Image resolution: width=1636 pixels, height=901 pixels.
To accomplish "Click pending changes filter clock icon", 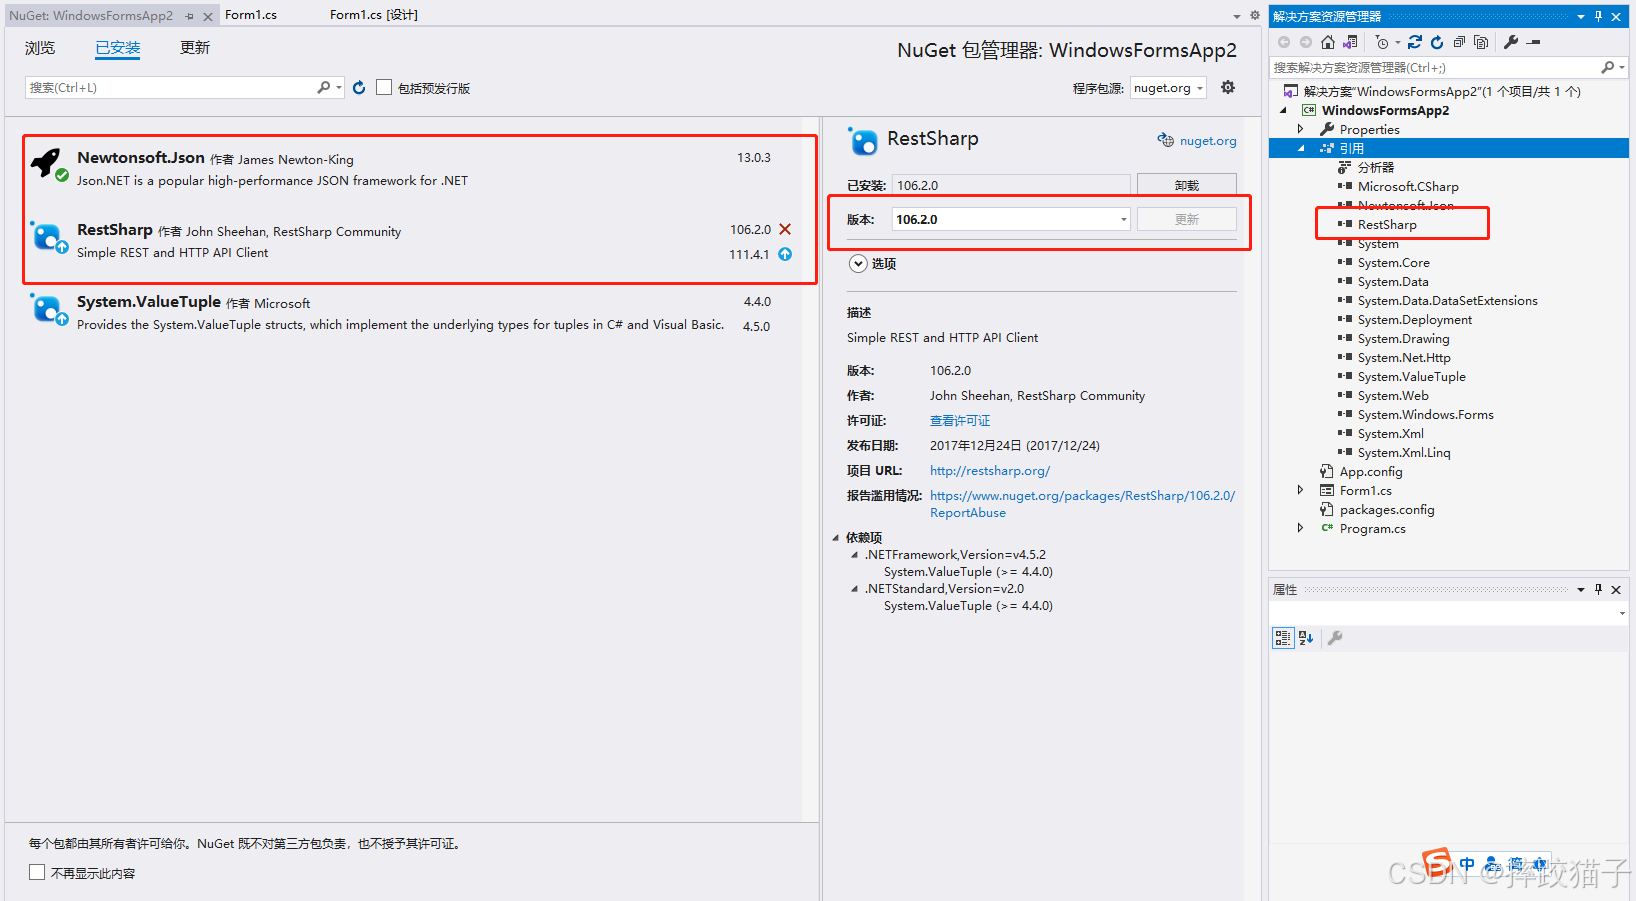I will (1382, 42).
